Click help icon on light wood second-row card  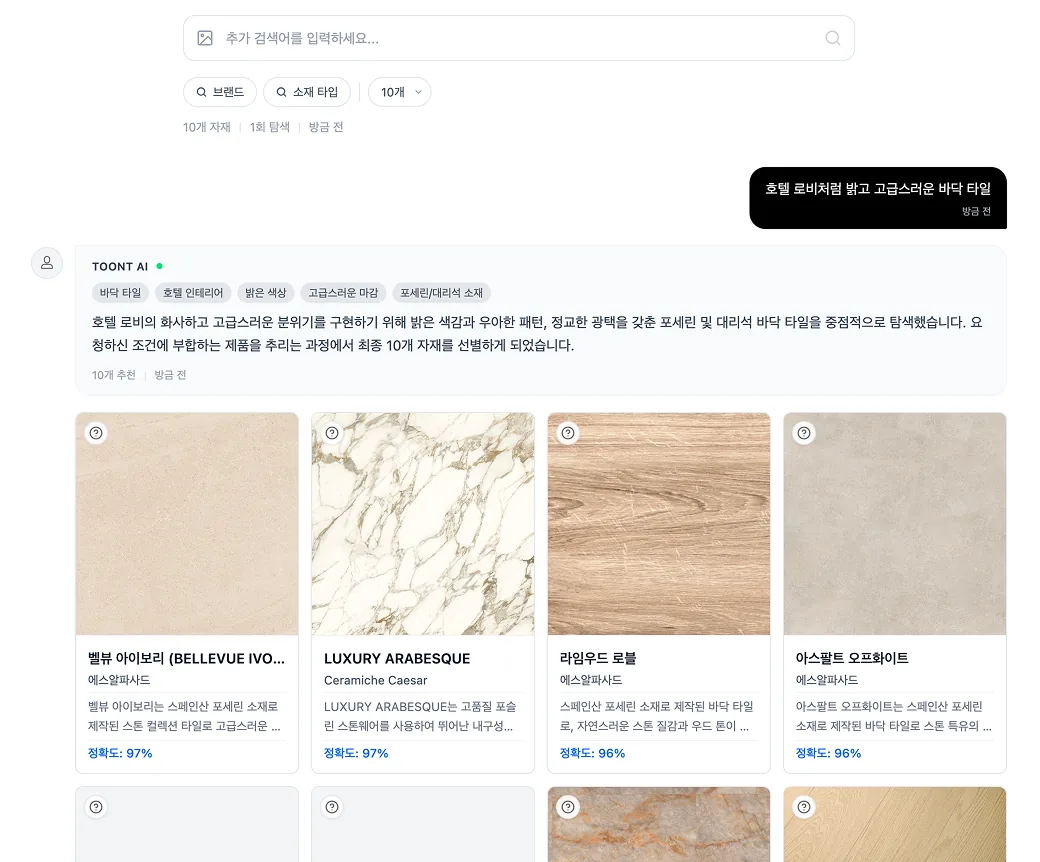[x=804, y=807]
